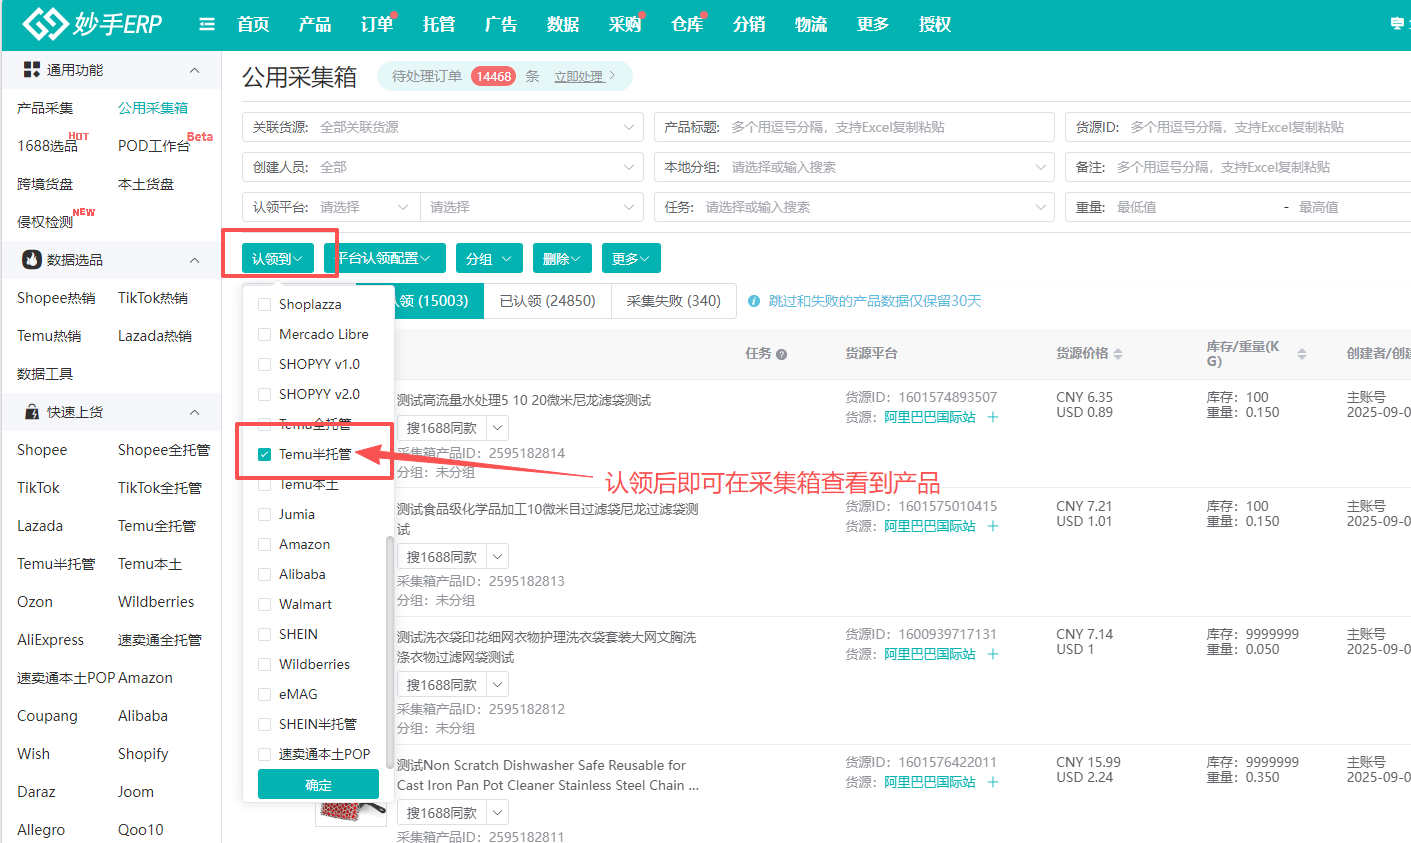Click 搜1688同款 for product 2595182813
1411x843 pixels.
point(442,557)
